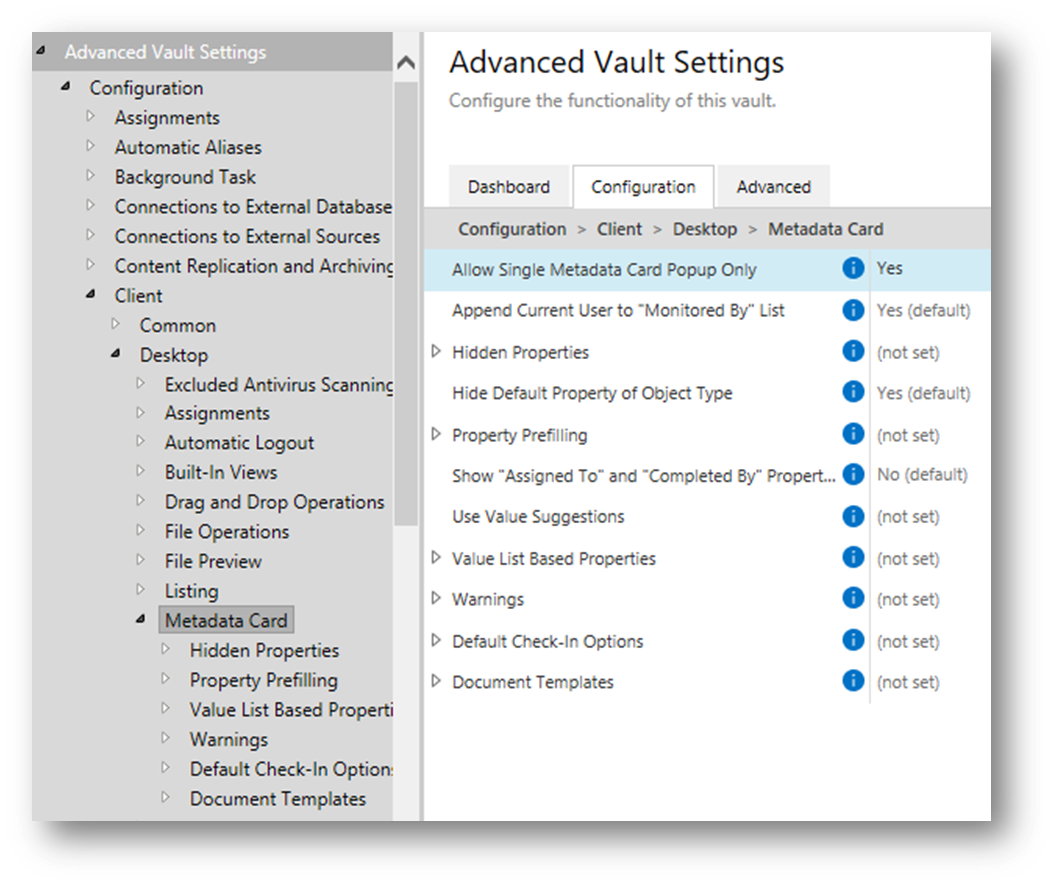Select Drag and Drop Operations tree item

coord(274,502)
